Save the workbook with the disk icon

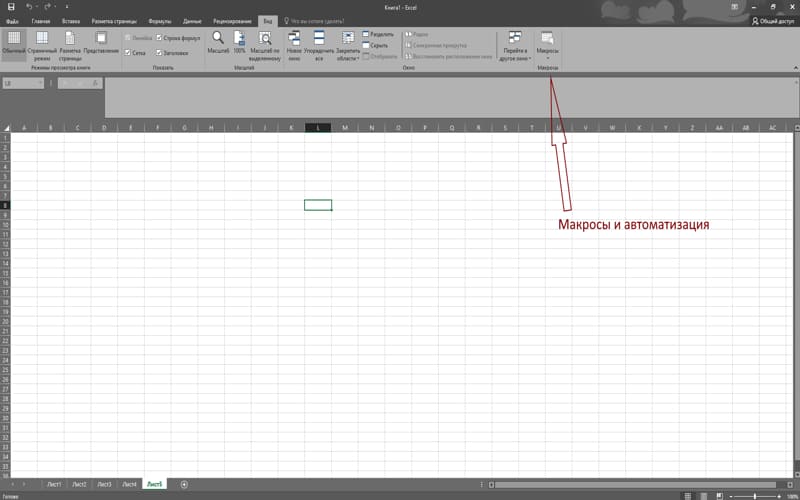(11, 7)
